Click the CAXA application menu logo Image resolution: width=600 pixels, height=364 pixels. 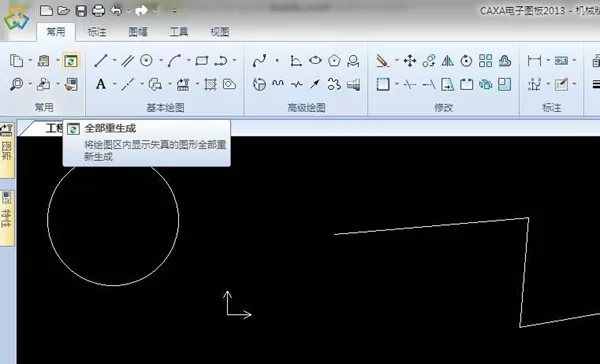16,18
